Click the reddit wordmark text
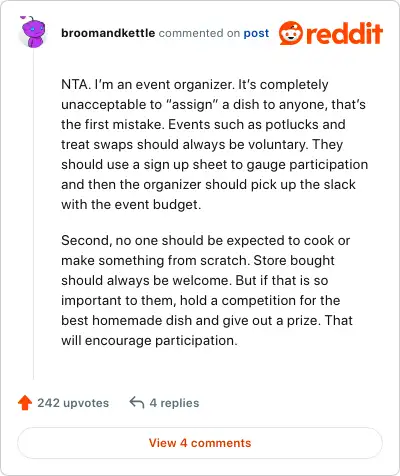The width and height of the screenshot is (400, 476). click(x=344, y=33)
